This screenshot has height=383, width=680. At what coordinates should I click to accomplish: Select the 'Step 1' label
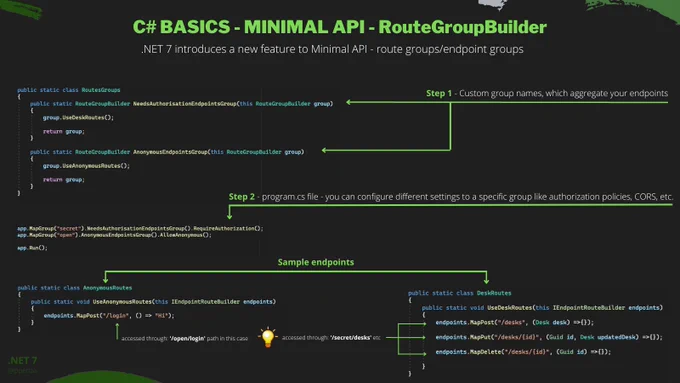pos(438,93)
